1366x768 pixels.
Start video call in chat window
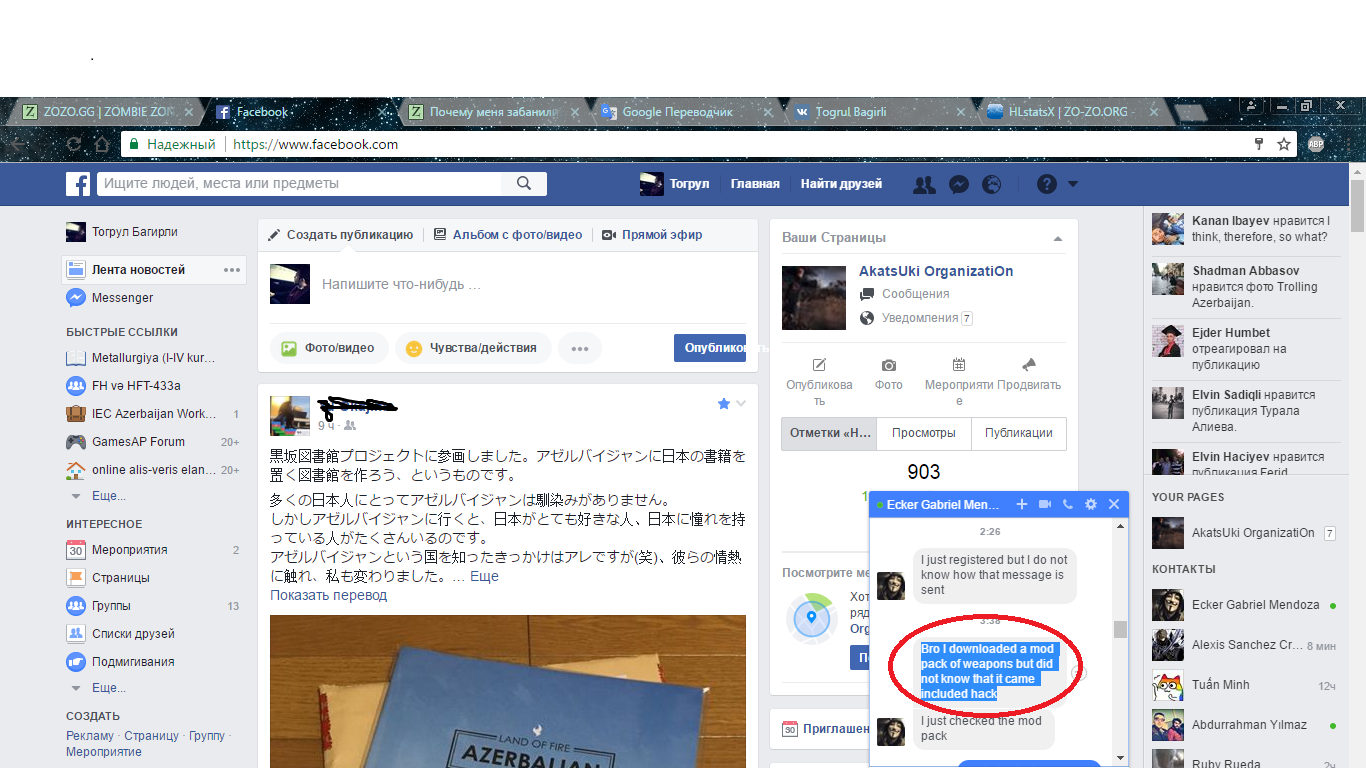point(1045,505)
